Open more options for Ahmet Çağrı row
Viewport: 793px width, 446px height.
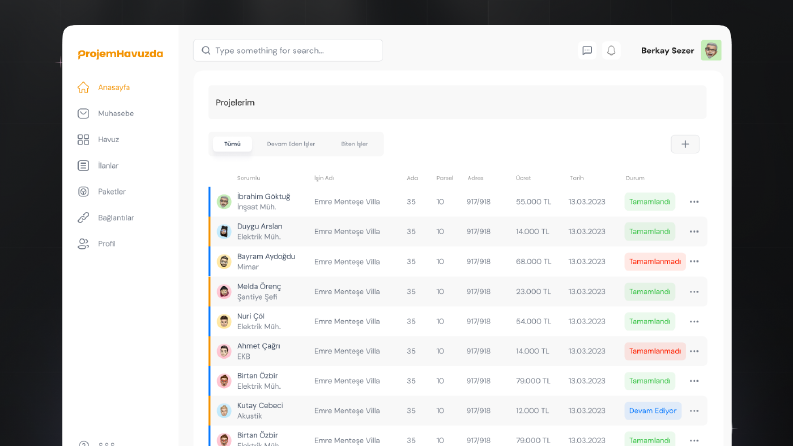[694, 351]
